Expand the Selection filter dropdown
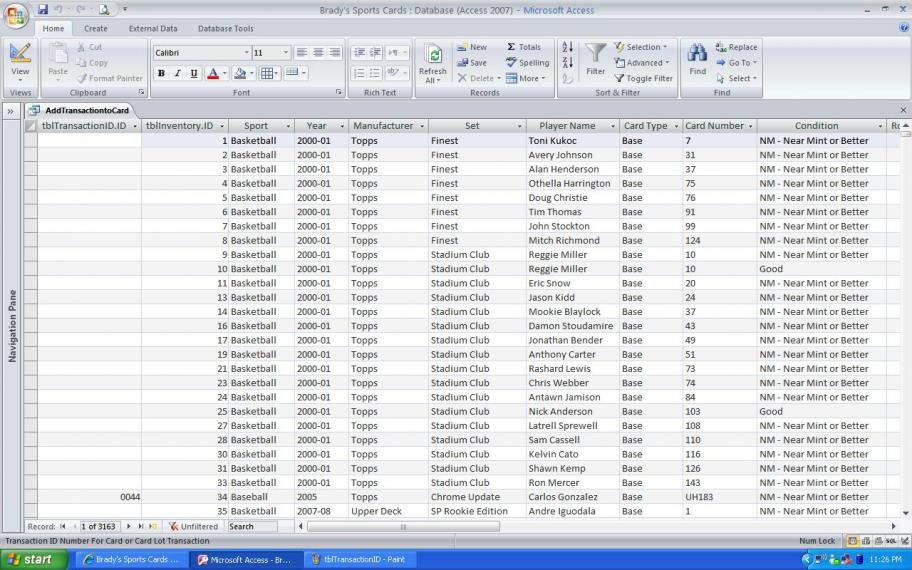 coord(640,47)
